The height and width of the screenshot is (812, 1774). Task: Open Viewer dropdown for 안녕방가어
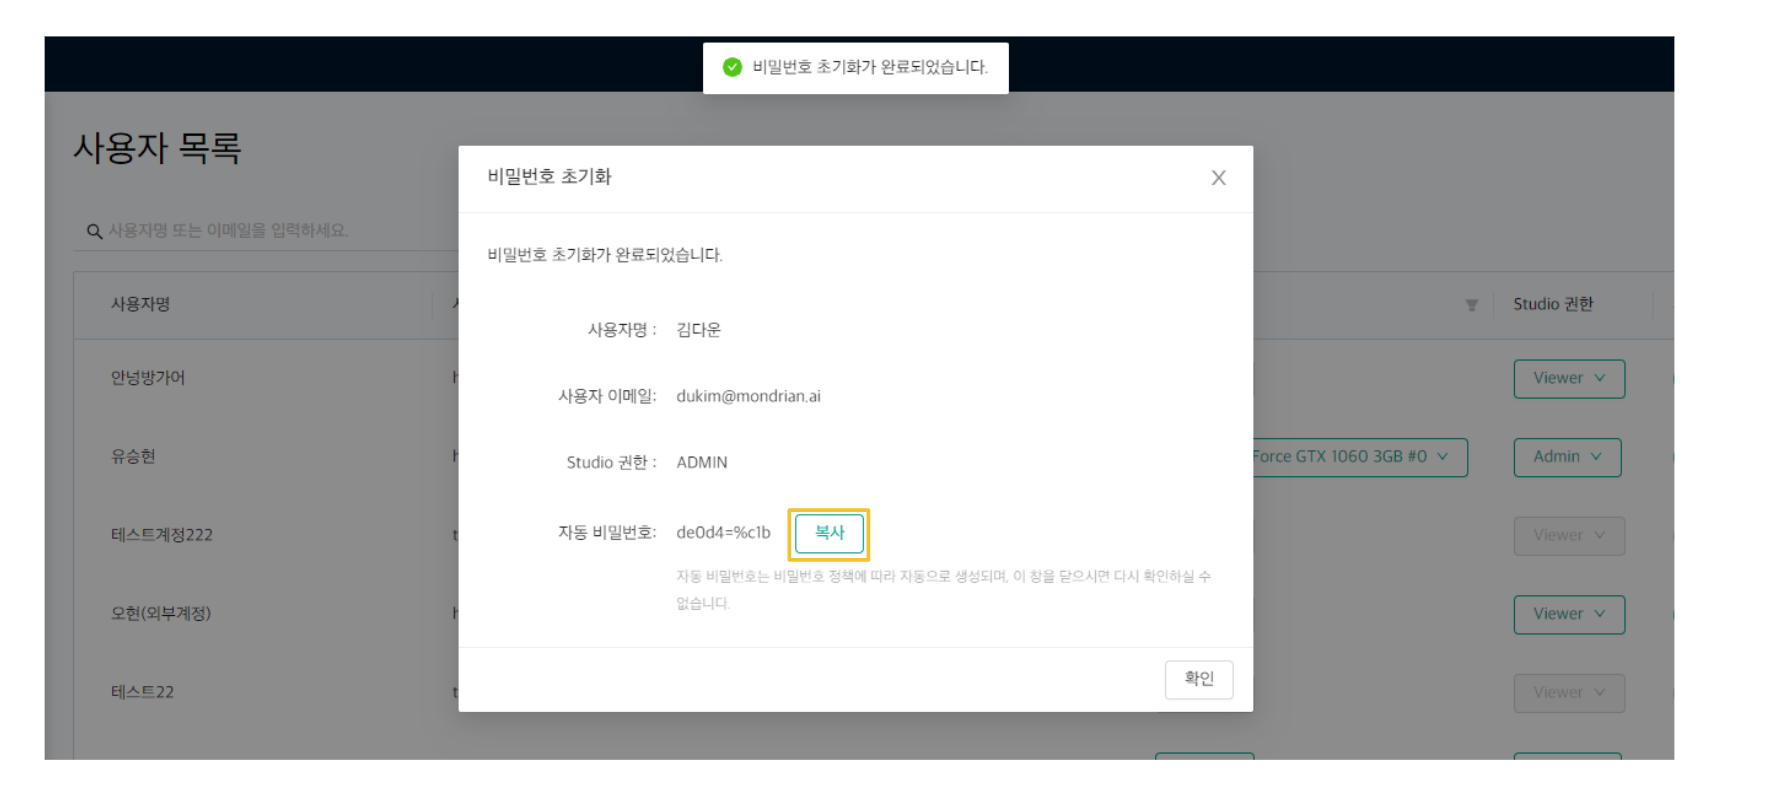pos(1568,379)
